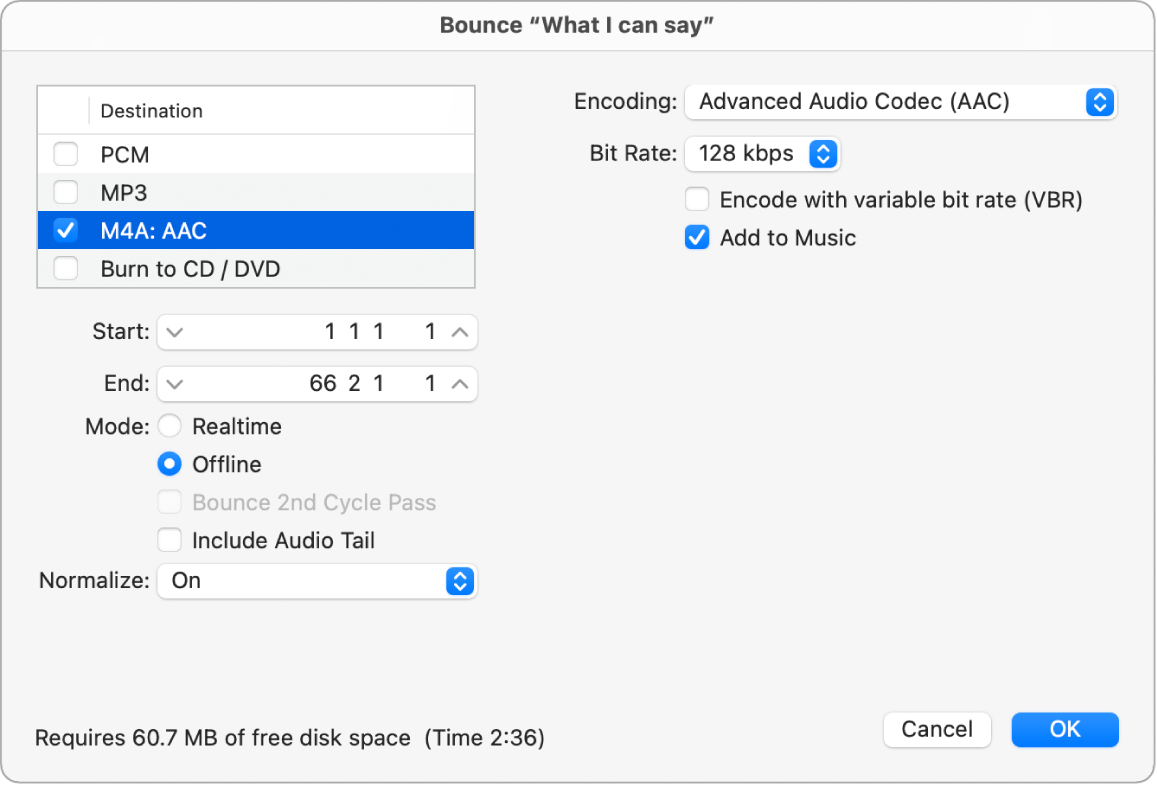The width and height of the screenshot is (1157, 785).
Task: Enable the Burn to CD / DVD checkbox
Action: (66, 269)
